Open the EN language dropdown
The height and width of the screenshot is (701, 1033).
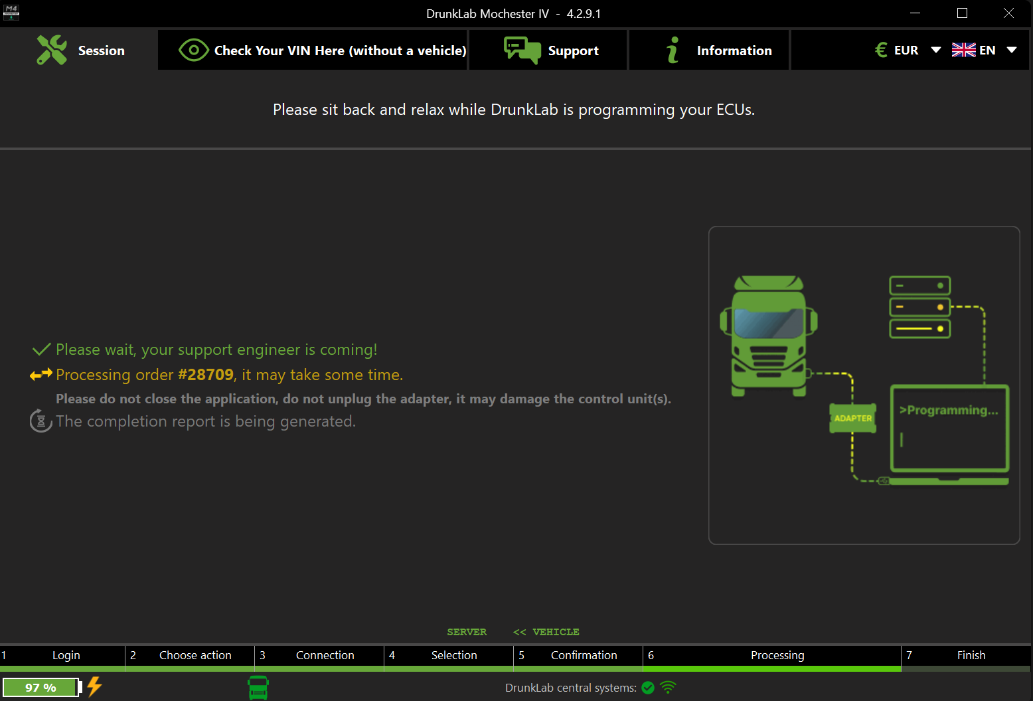coord(1010,49)
